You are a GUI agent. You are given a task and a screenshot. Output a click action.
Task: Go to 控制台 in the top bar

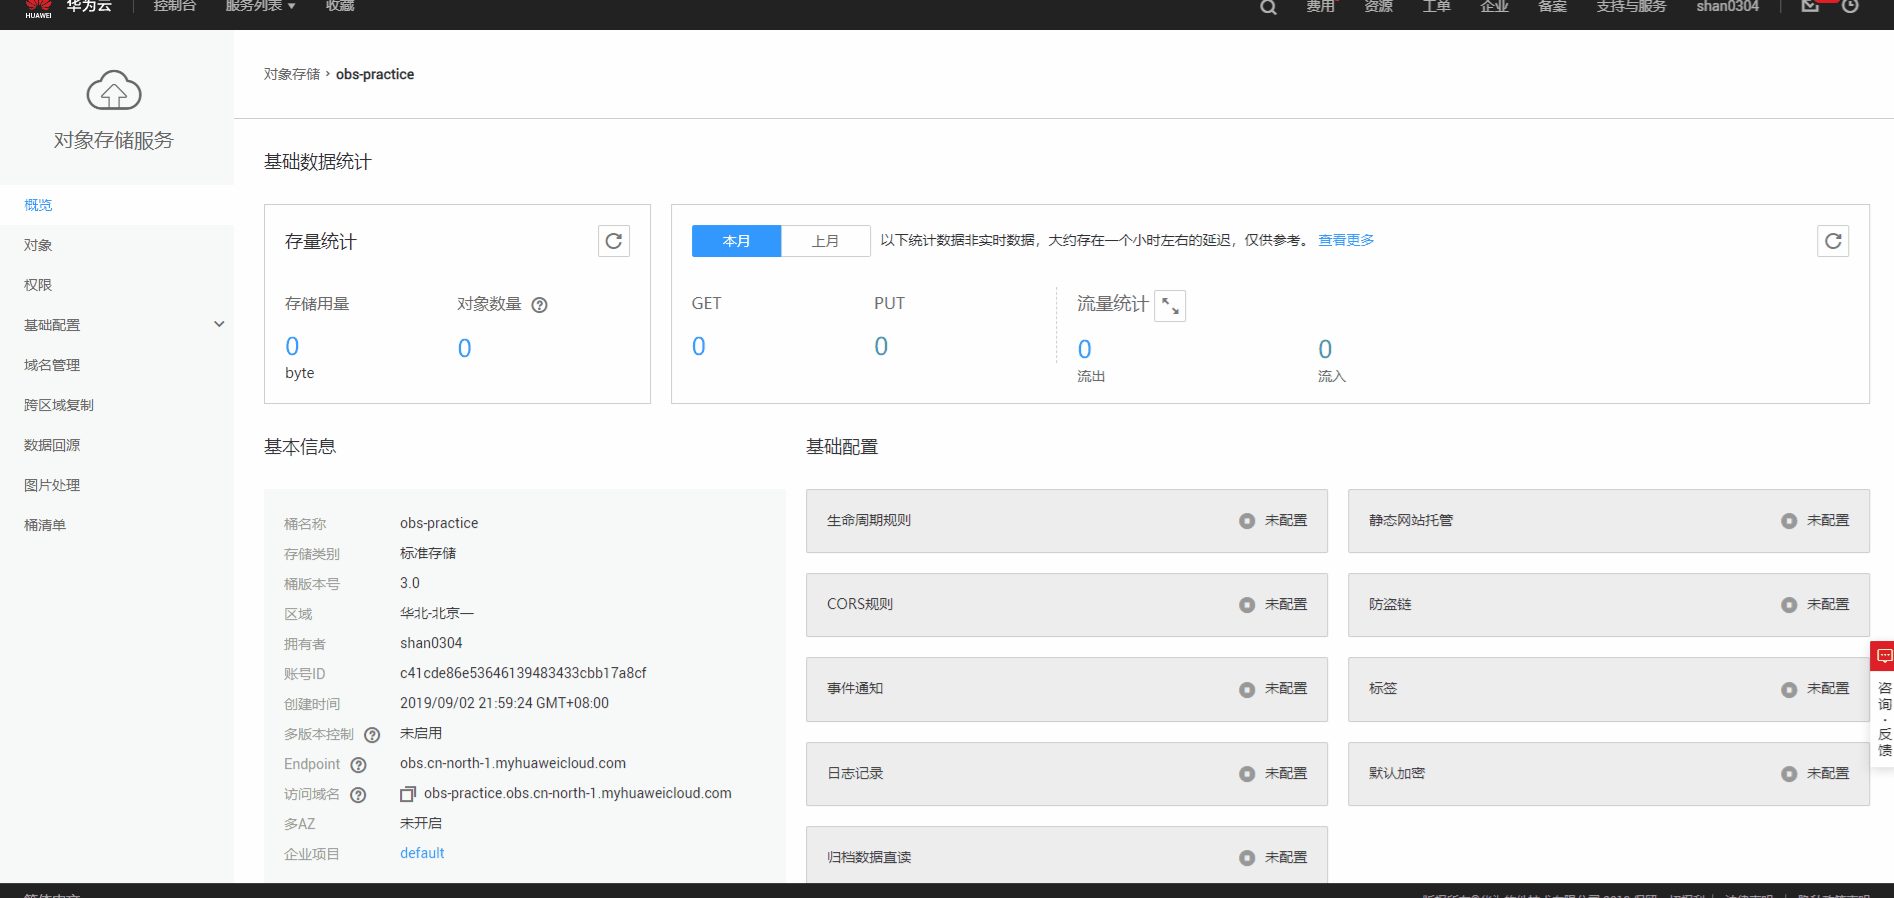pyautogui.click(x=175, y=6)
